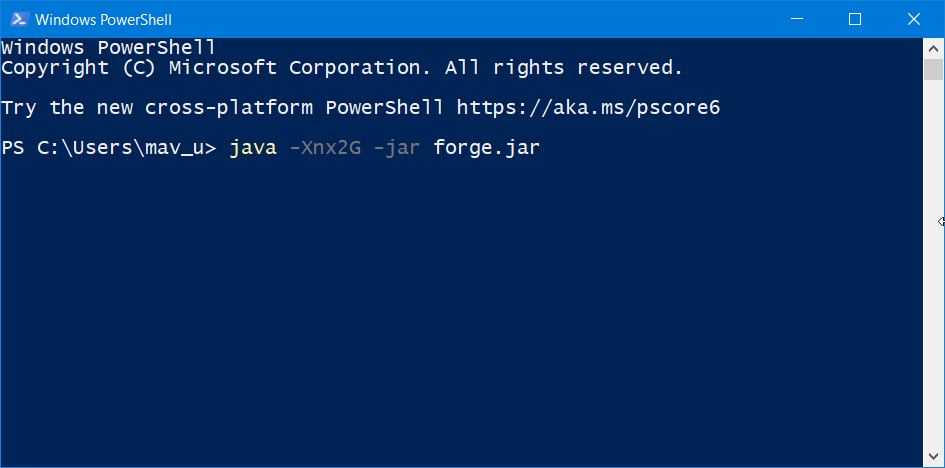This screenshot has width=945, height=468.
Task: Click the PowerShell icon in title bar
Action: pos(19,19)
